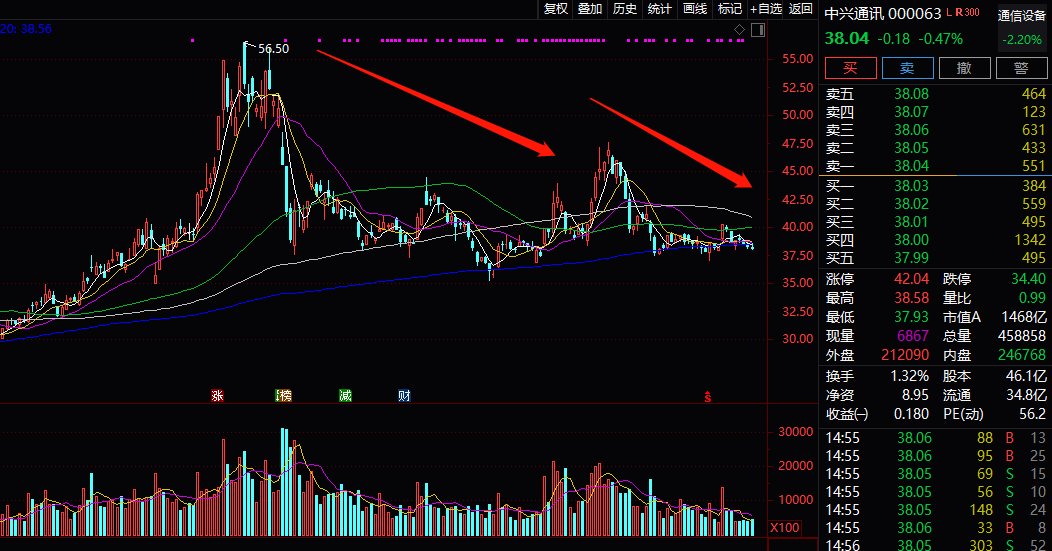Click the 返回 back button
This screenshot has height=551, width=1052.
[x=800, y=9]
